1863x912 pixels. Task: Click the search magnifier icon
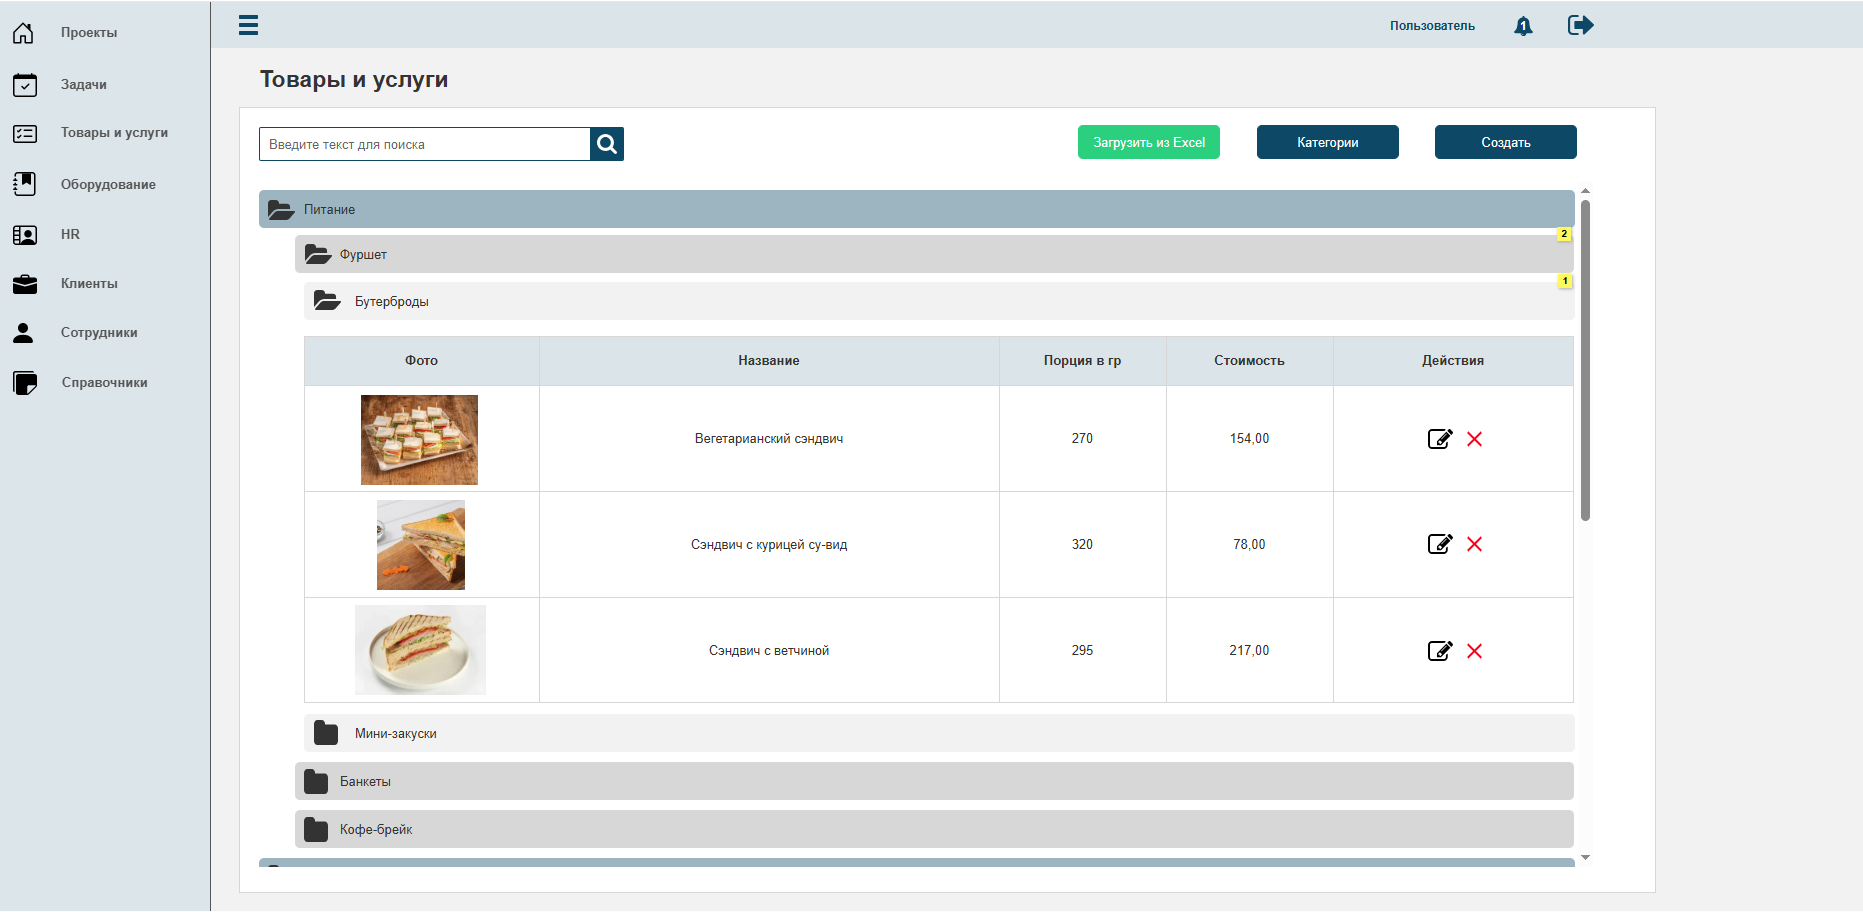[607, 144]
